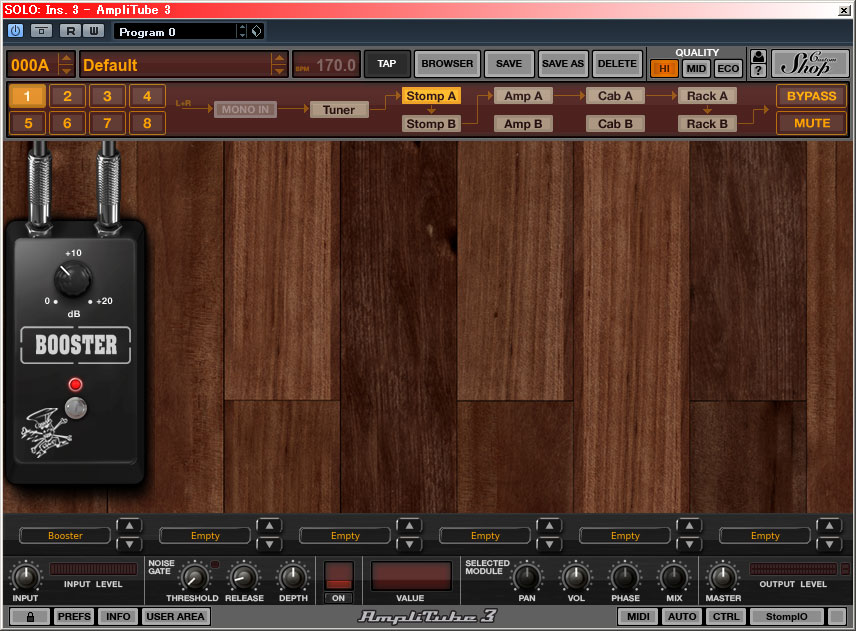The height and width of the screenshot is (631, 856).
Task: Toggle the MONO IN input mode
Action: pyautogui.click(x=245, y=110)
